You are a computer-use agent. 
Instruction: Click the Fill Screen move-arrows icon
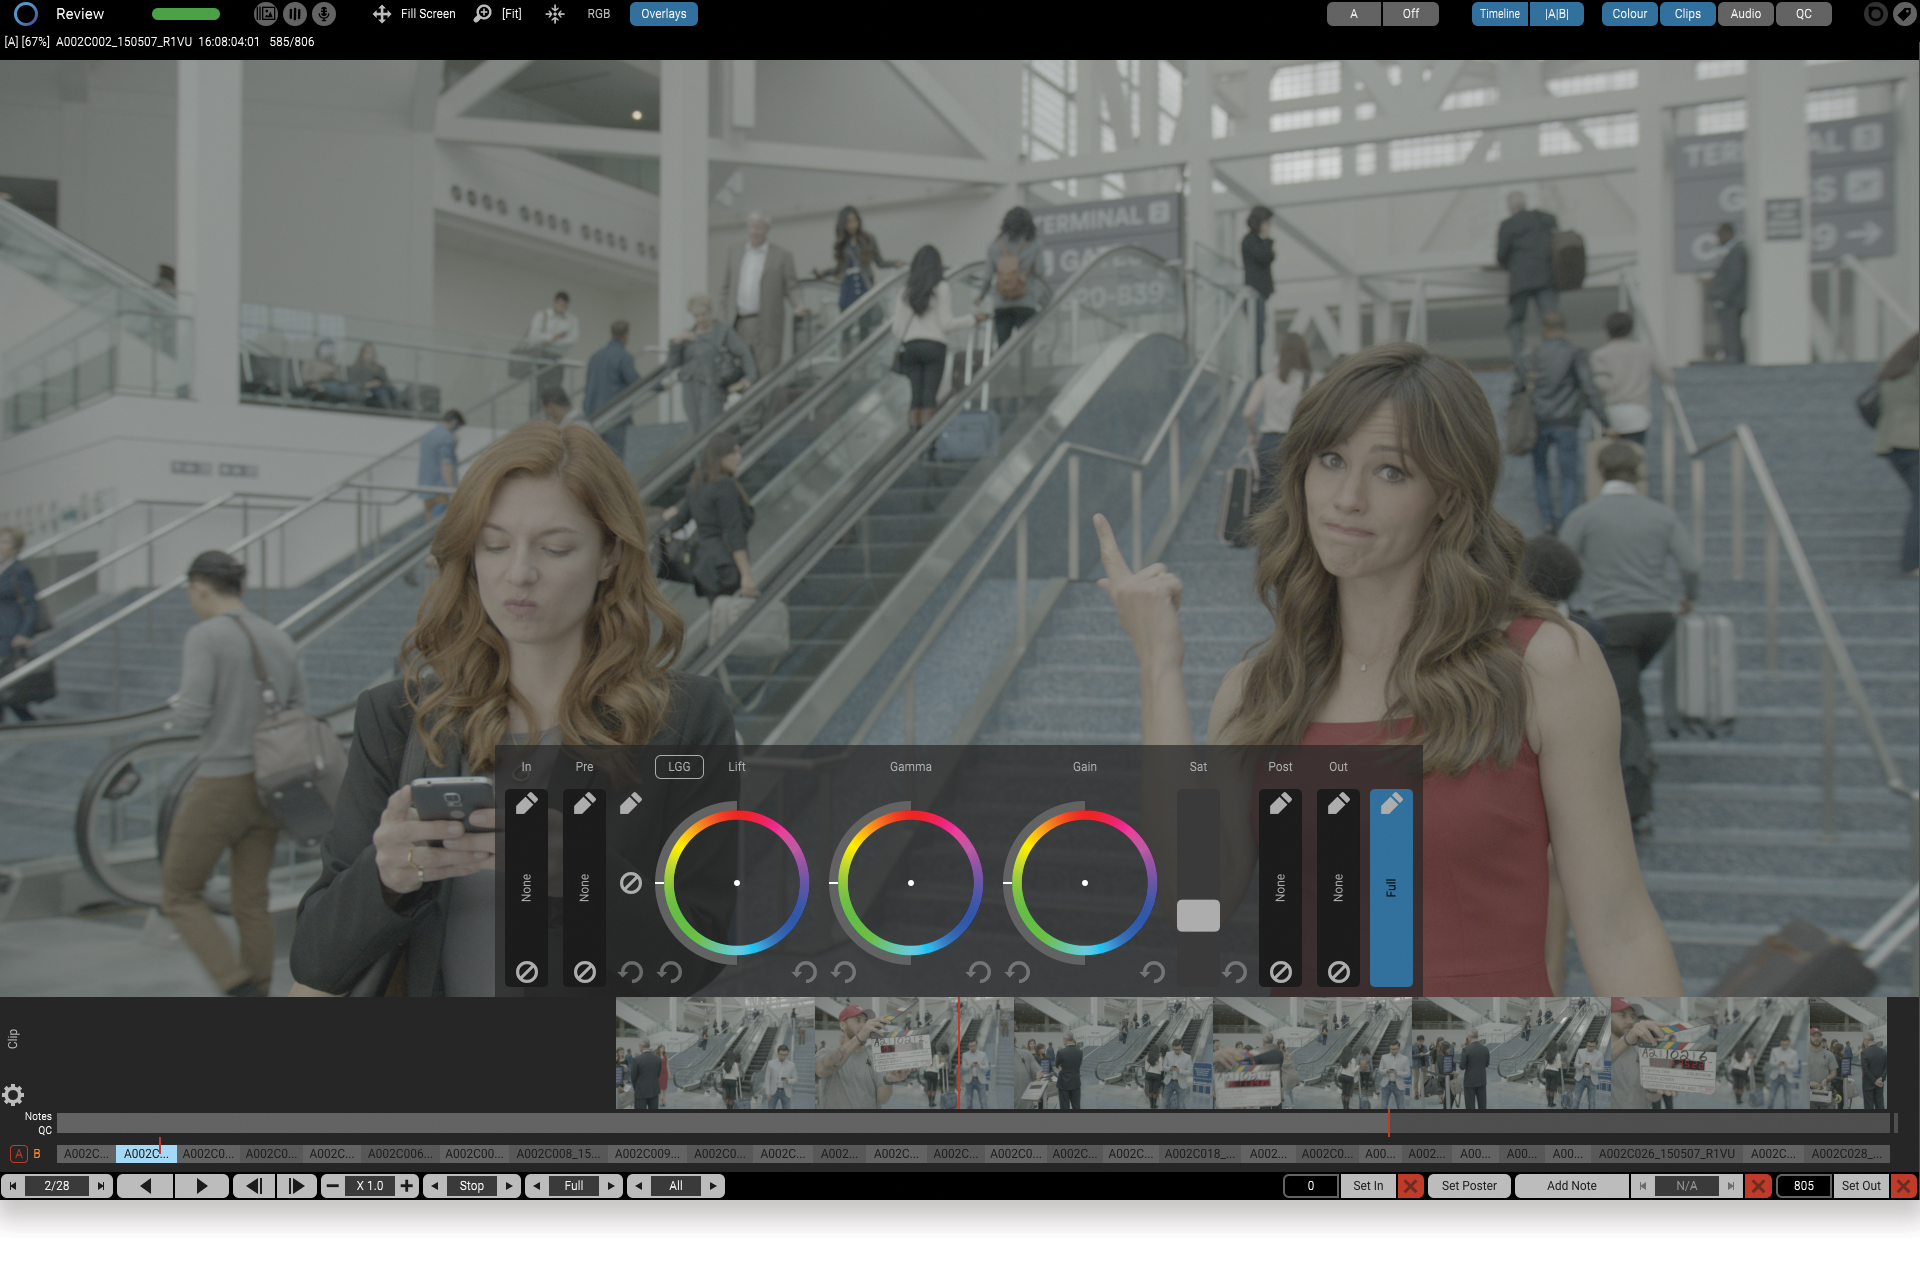pyautogui.click(x=381, y=14)
